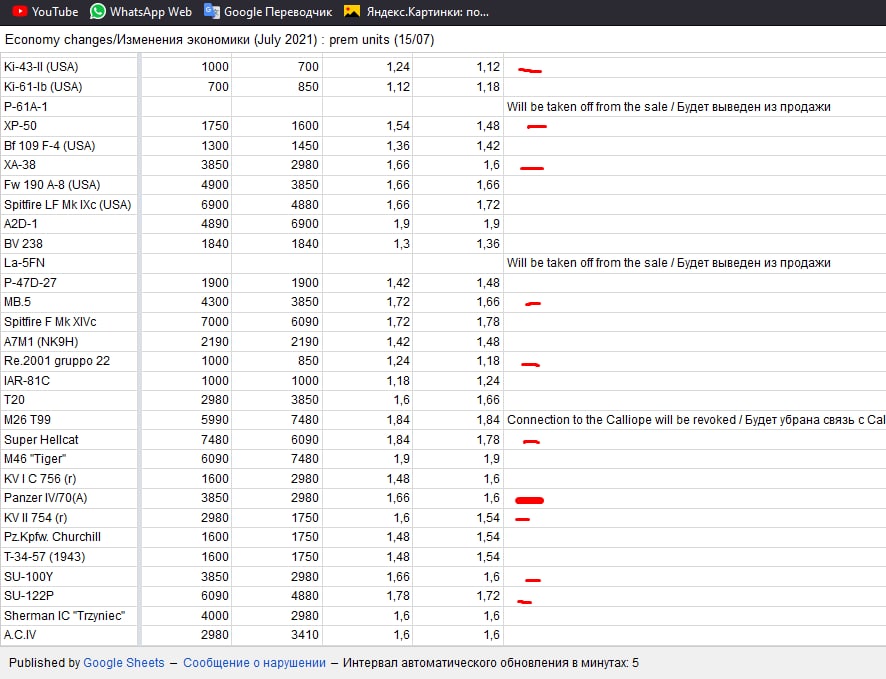The width and height of the screenshot is (886, 679).
Task: Select the BV 238 row name
Action: 23,243
